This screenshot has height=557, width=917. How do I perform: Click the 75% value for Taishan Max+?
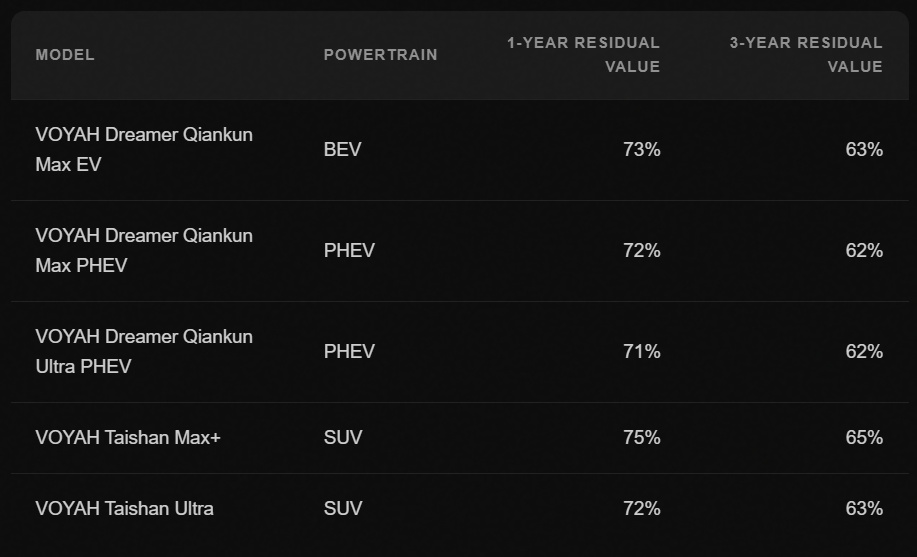642,438
